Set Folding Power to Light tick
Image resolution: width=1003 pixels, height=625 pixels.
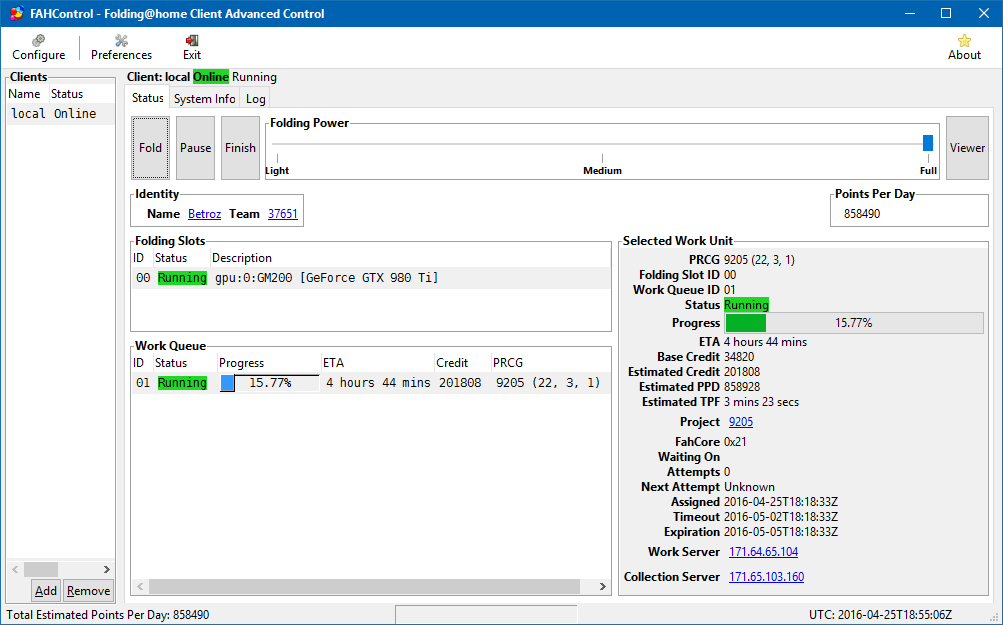tap(277, 157)
